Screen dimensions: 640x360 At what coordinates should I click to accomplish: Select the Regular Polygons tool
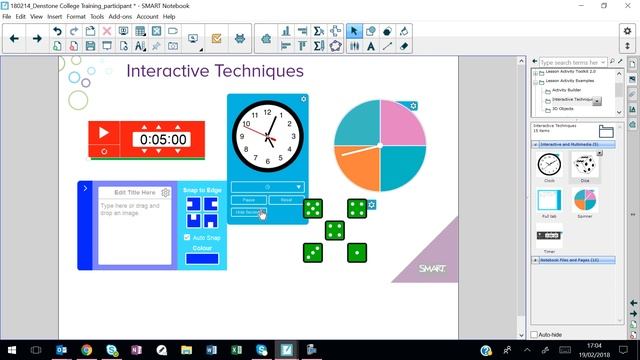336,46
